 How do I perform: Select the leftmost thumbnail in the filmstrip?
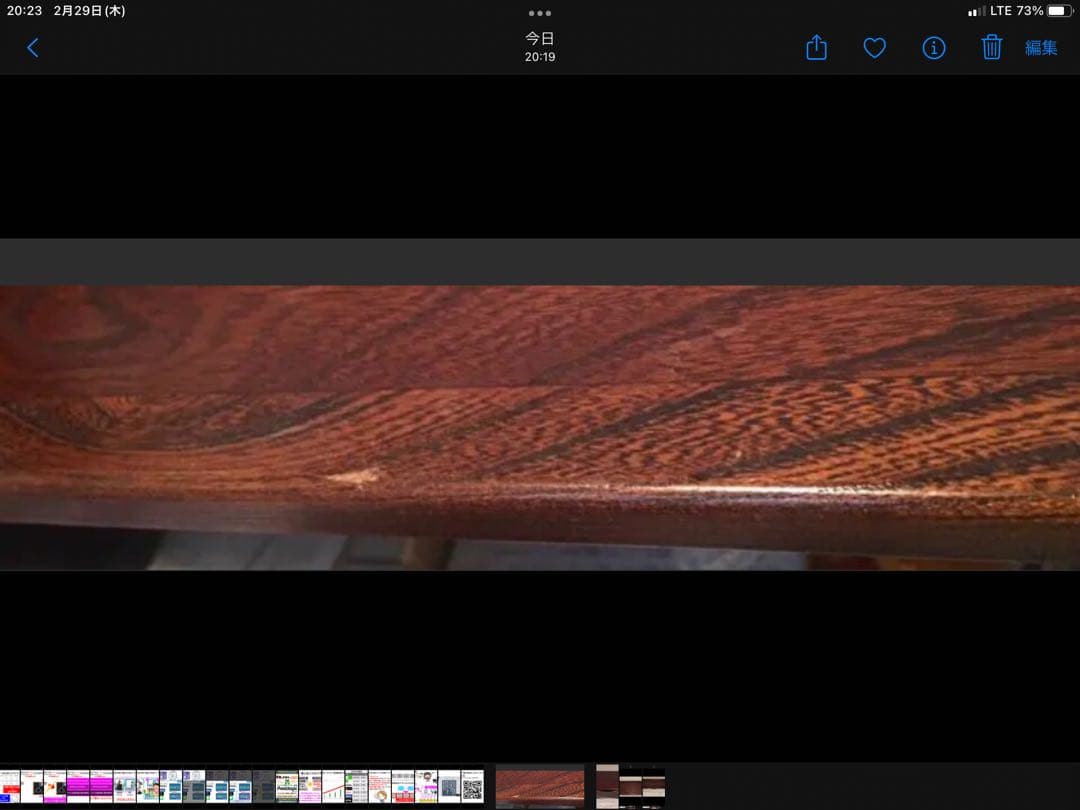pyautogui.click(x=9, y=786)
